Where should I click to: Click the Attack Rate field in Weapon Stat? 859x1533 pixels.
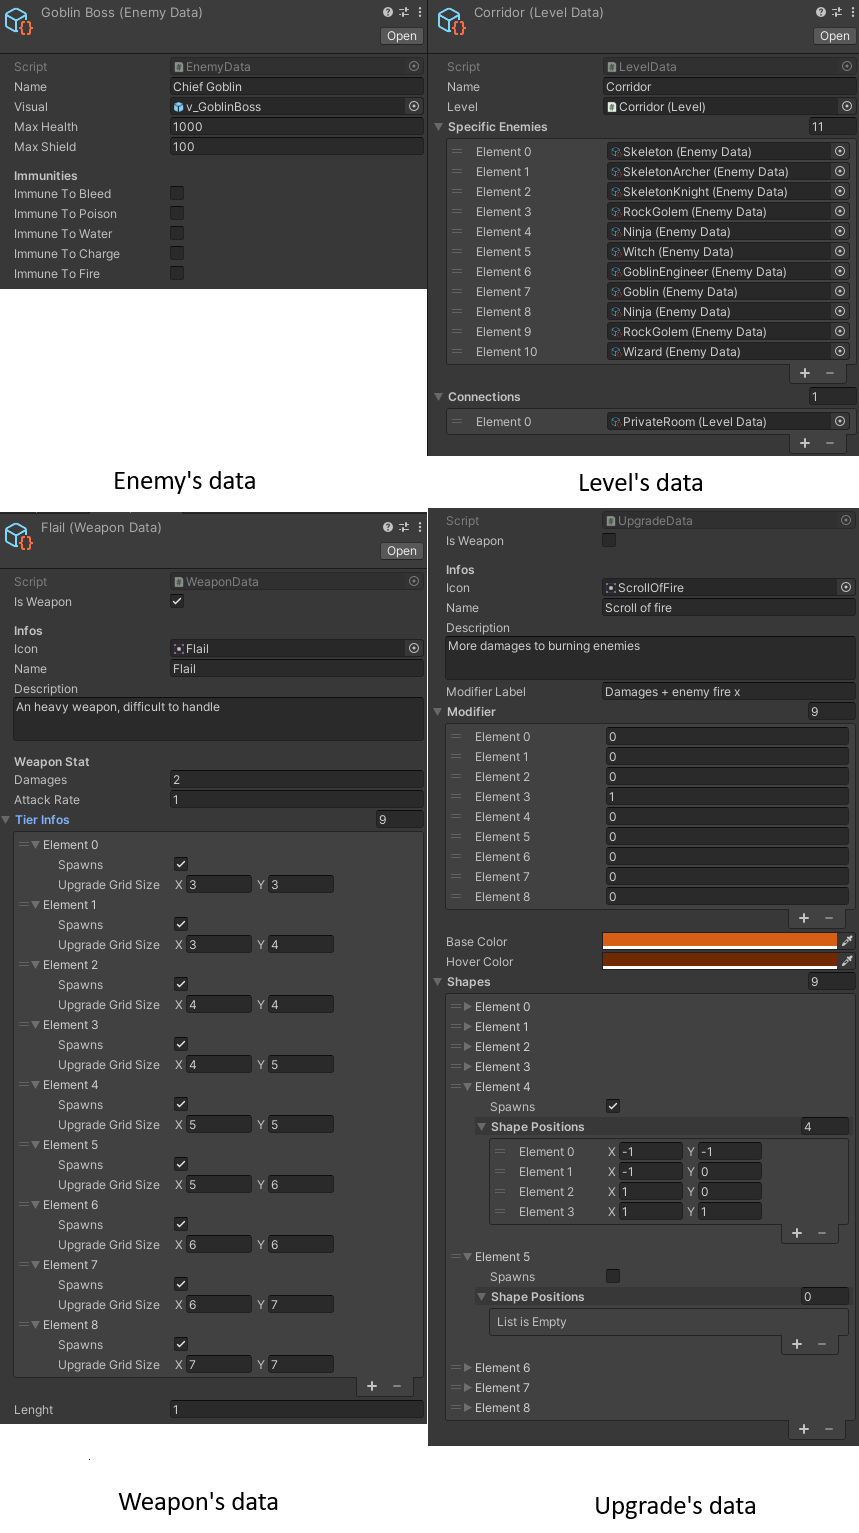(x=297, y=800)
